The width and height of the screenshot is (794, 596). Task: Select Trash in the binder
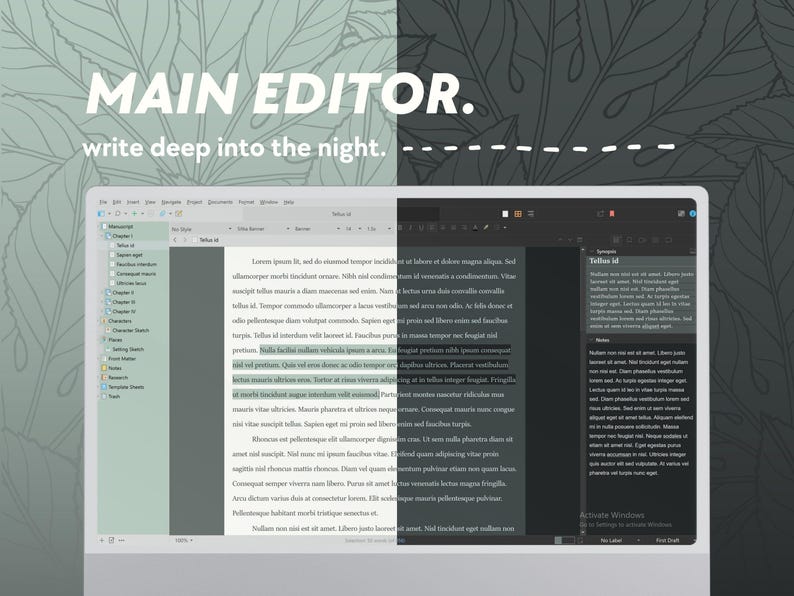click(x=114, y=396)
